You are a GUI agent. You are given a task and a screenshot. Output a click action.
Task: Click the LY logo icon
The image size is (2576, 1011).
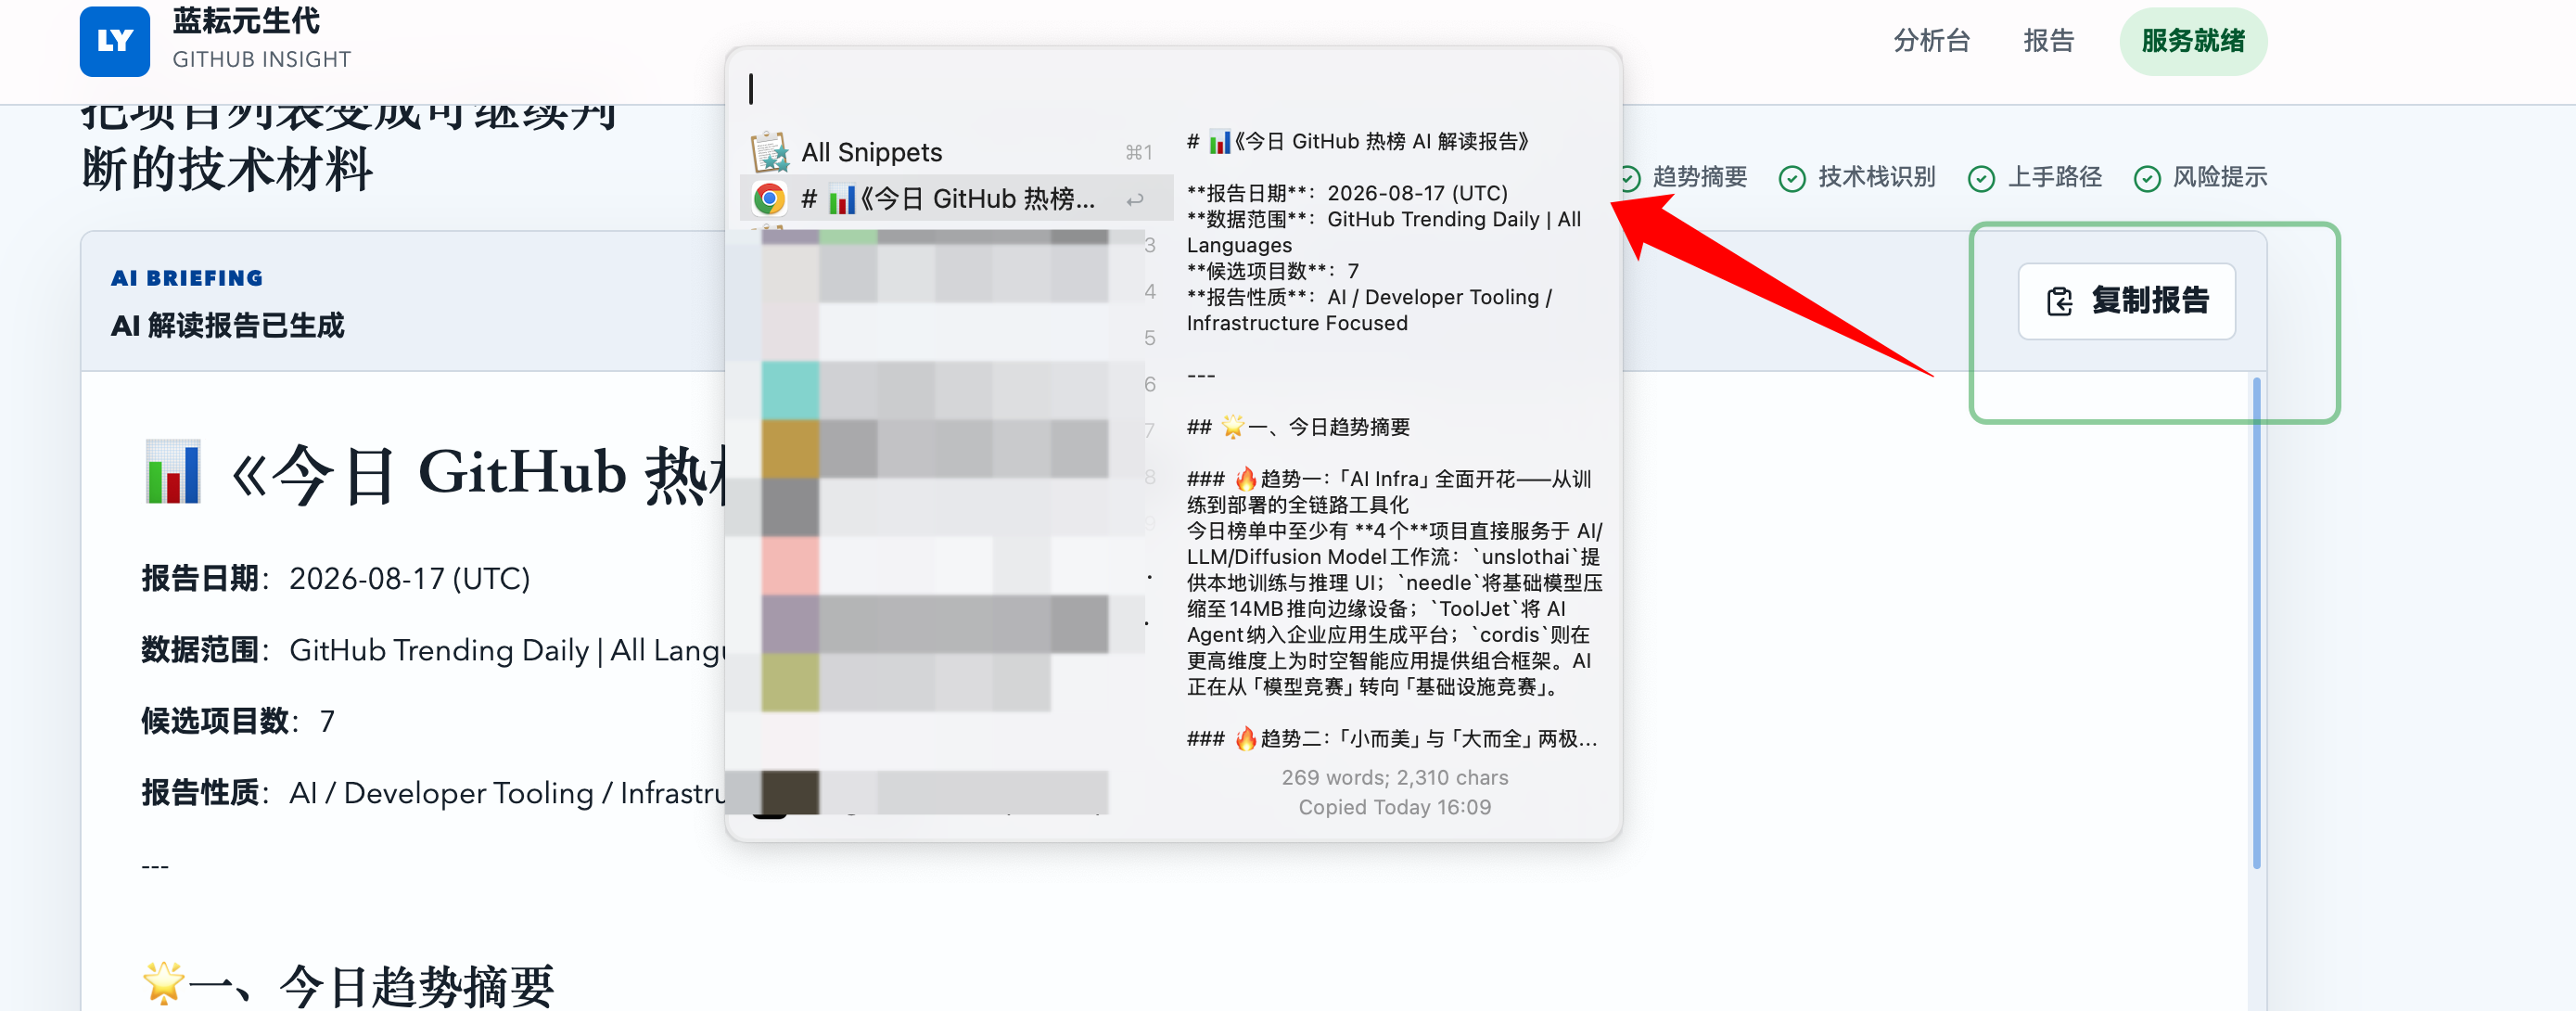point(115,41)
